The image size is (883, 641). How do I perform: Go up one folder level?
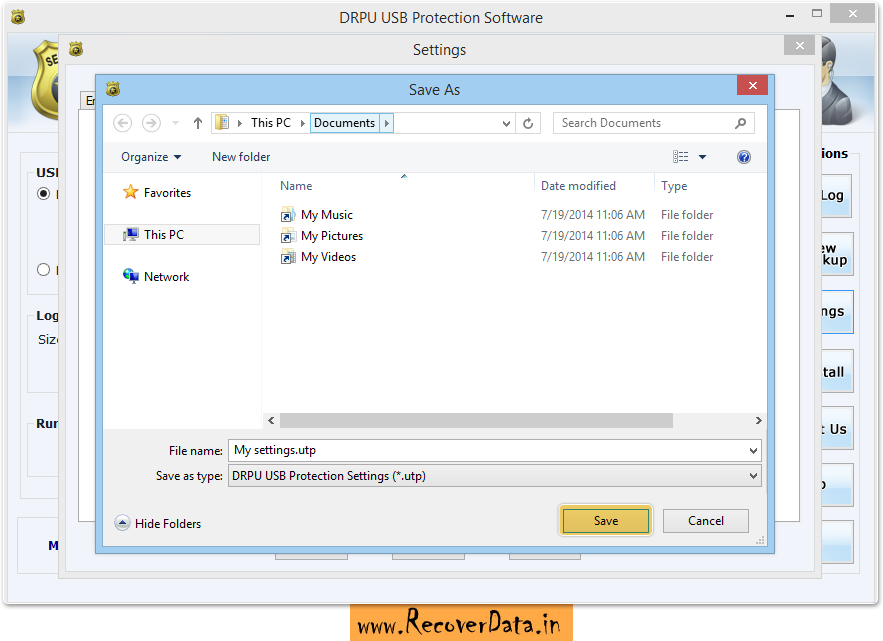[x=198, y=123]
